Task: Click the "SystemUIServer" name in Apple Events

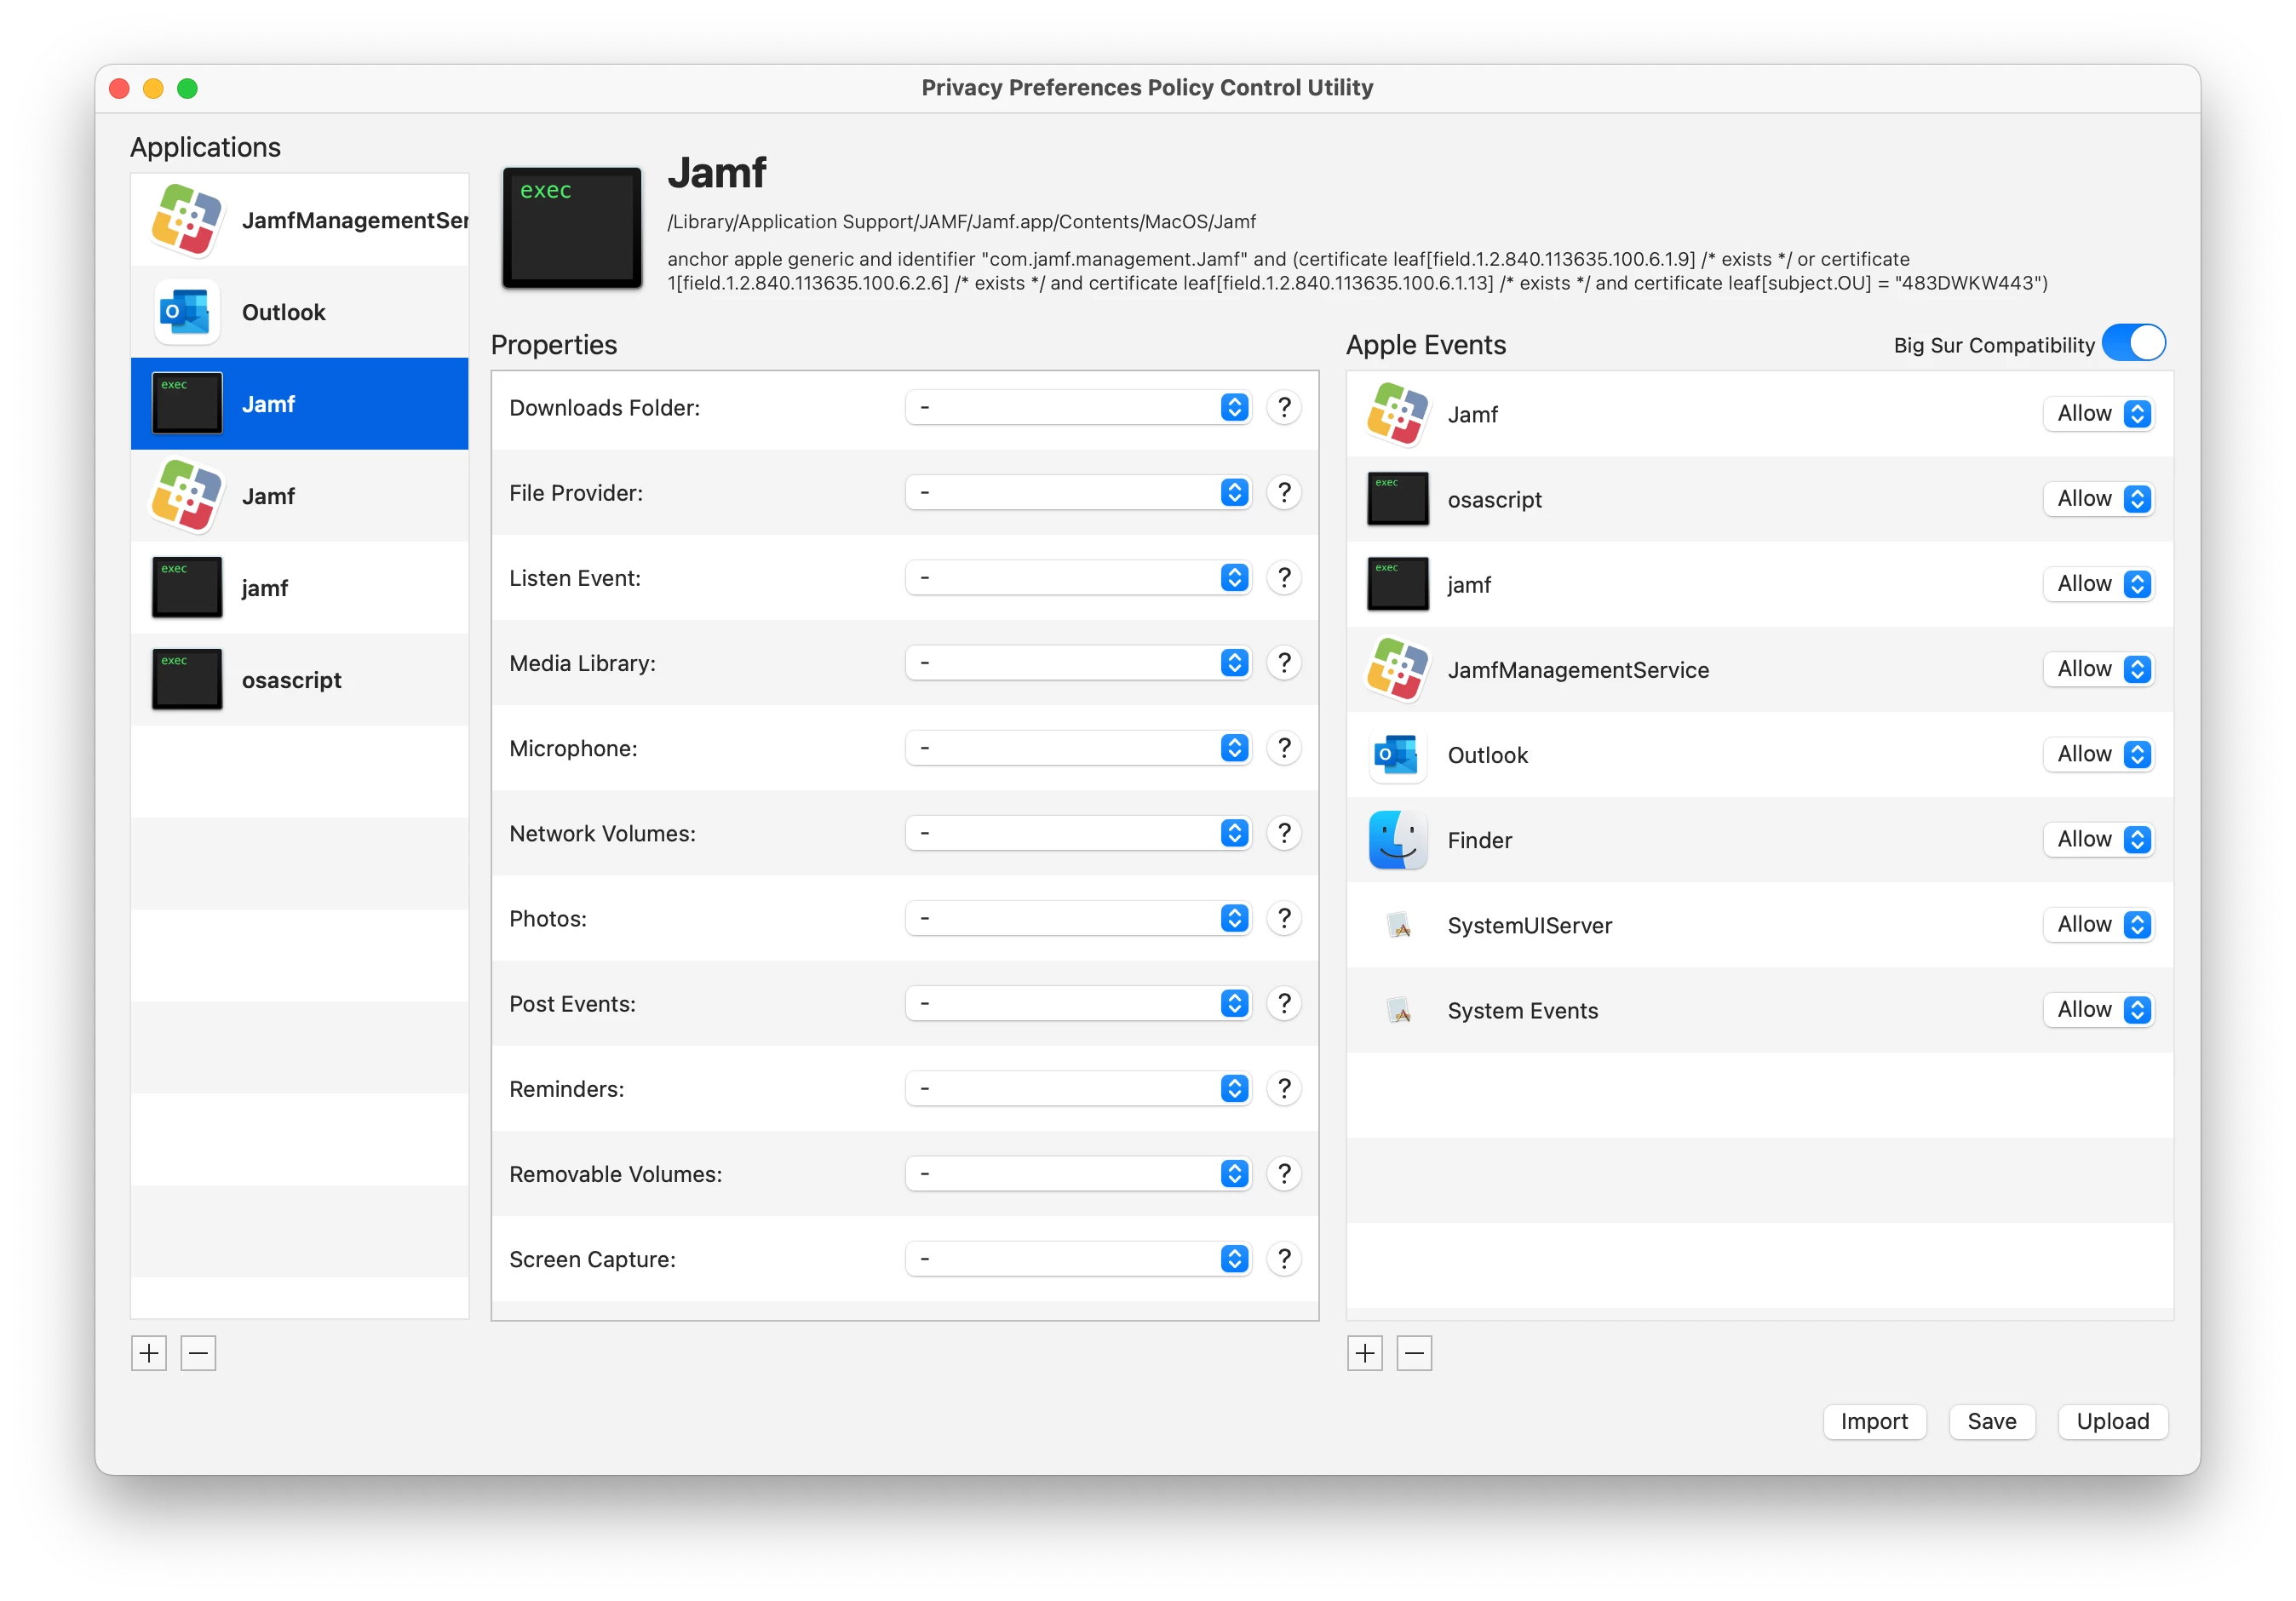Action: pyautogui.click(x=1530, y=926)
